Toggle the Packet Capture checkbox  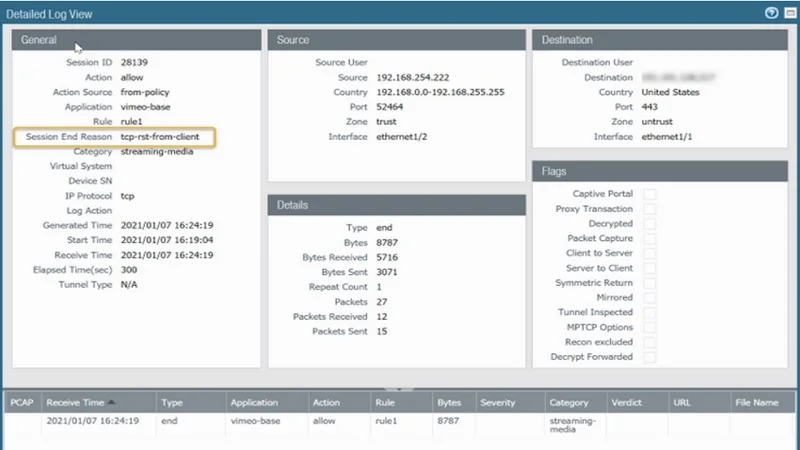click(x=649, y=238)
